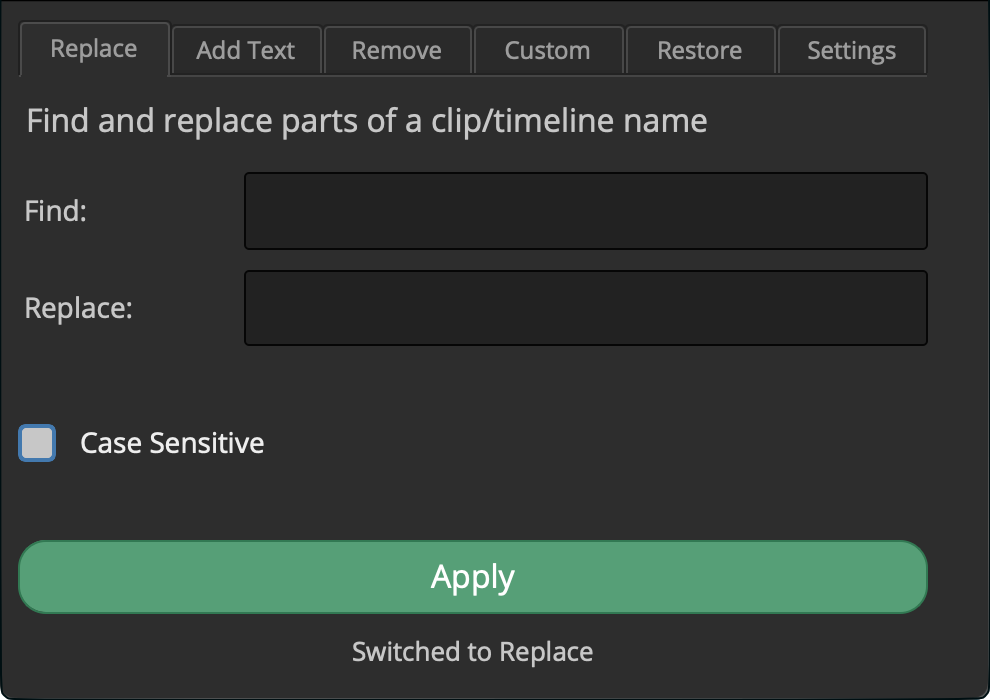Click the 'Find:' field label
Image resolution: width=990 pixels, height=700 pixels.
[x=56, y=211]
